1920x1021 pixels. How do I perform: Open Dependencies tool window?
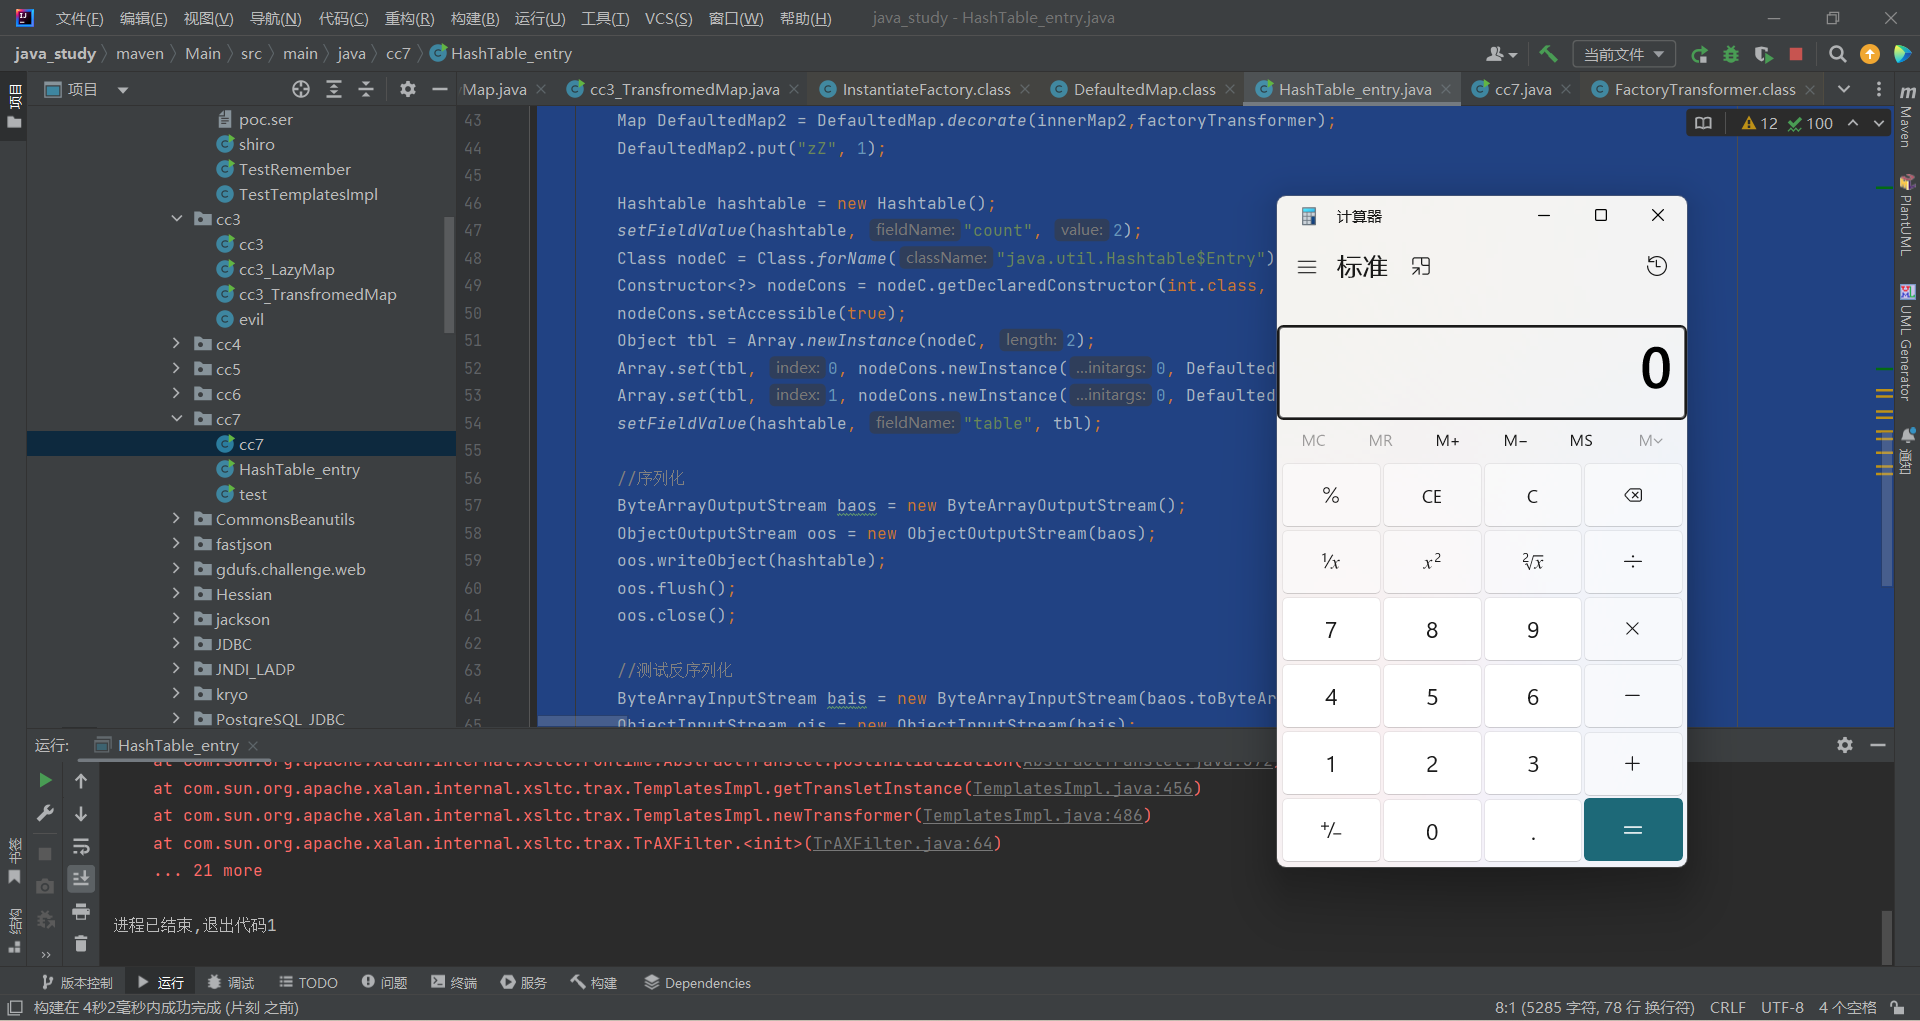point(697,983)
